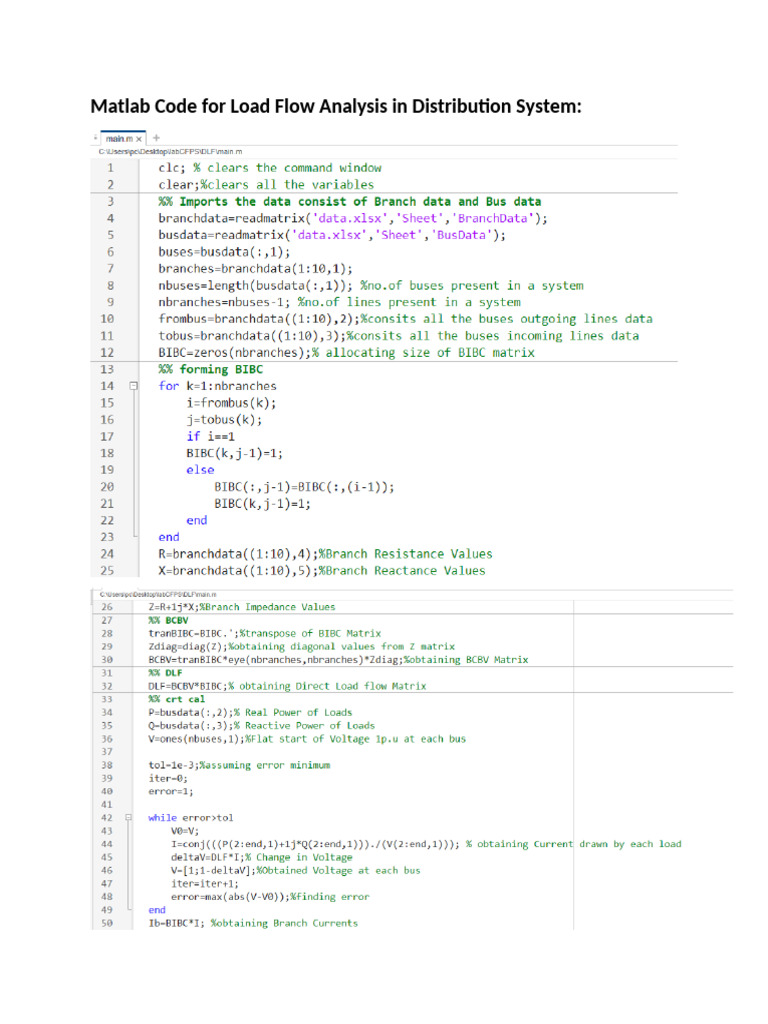Click the 'deltaV=DLF*I;' line
Image resolution: width=768 pixels, height=1024 pixels.
(262, 857)
